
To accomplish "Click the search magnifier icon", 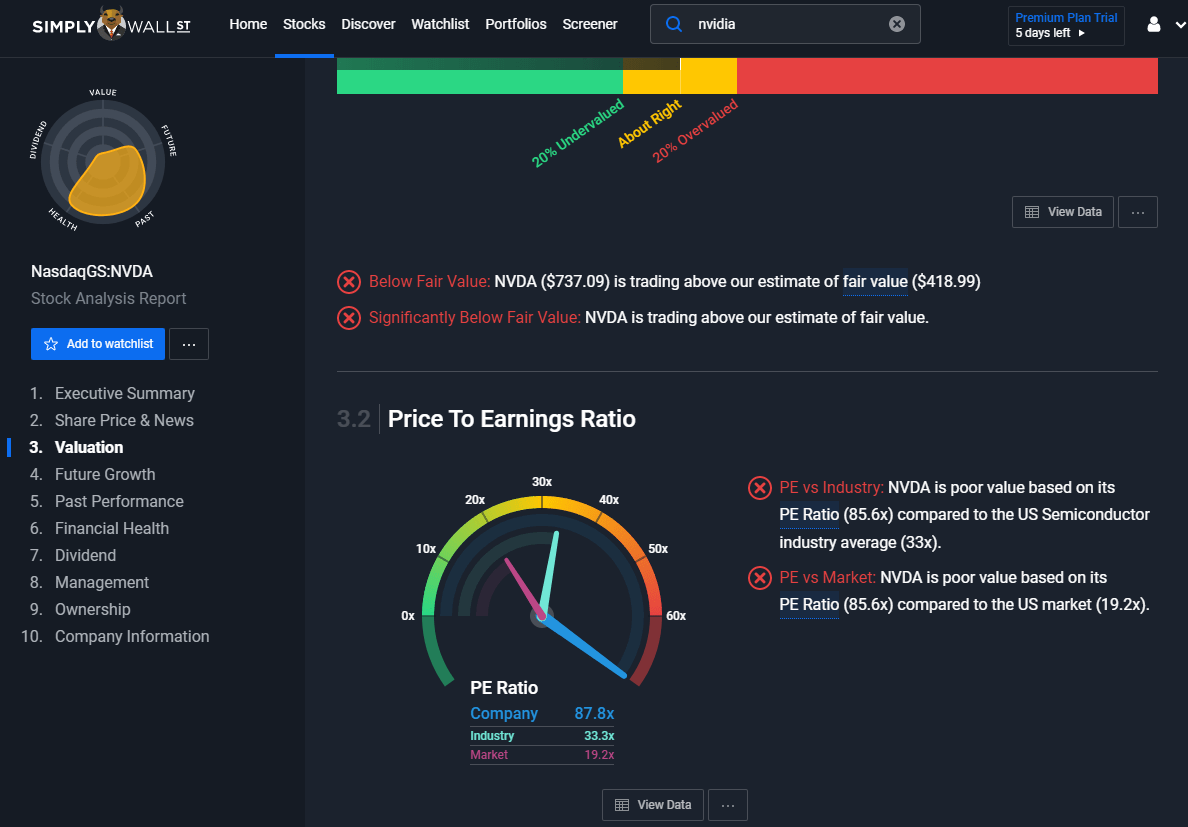I will coord(674,24).
